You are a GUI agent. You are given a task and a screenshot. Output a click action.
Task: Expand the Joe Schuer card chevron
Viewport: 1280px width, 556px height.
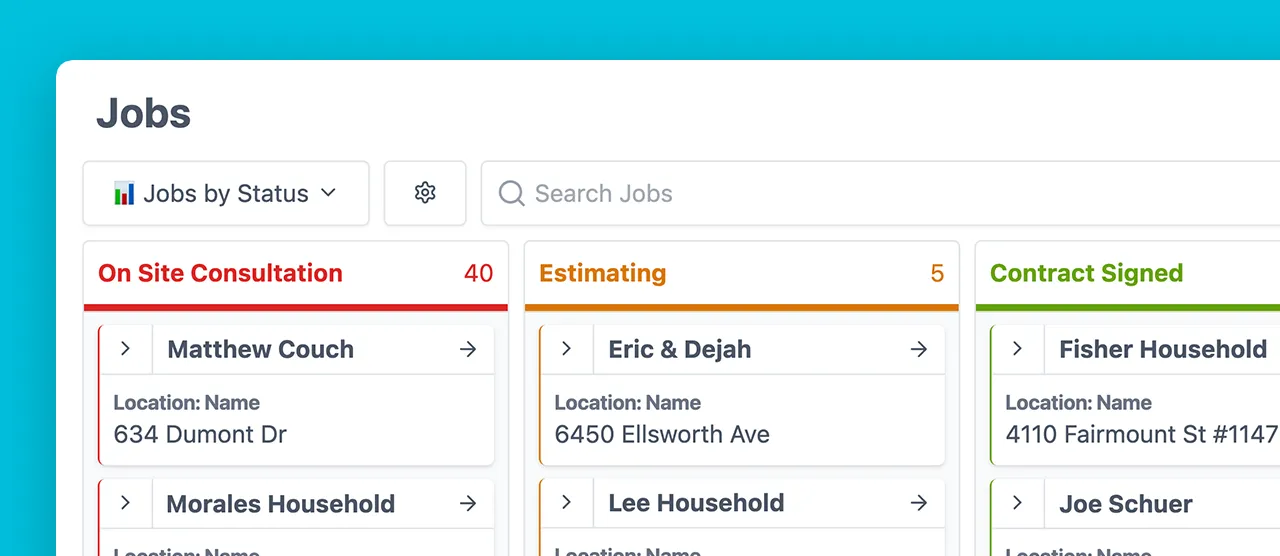[1018, 503]
